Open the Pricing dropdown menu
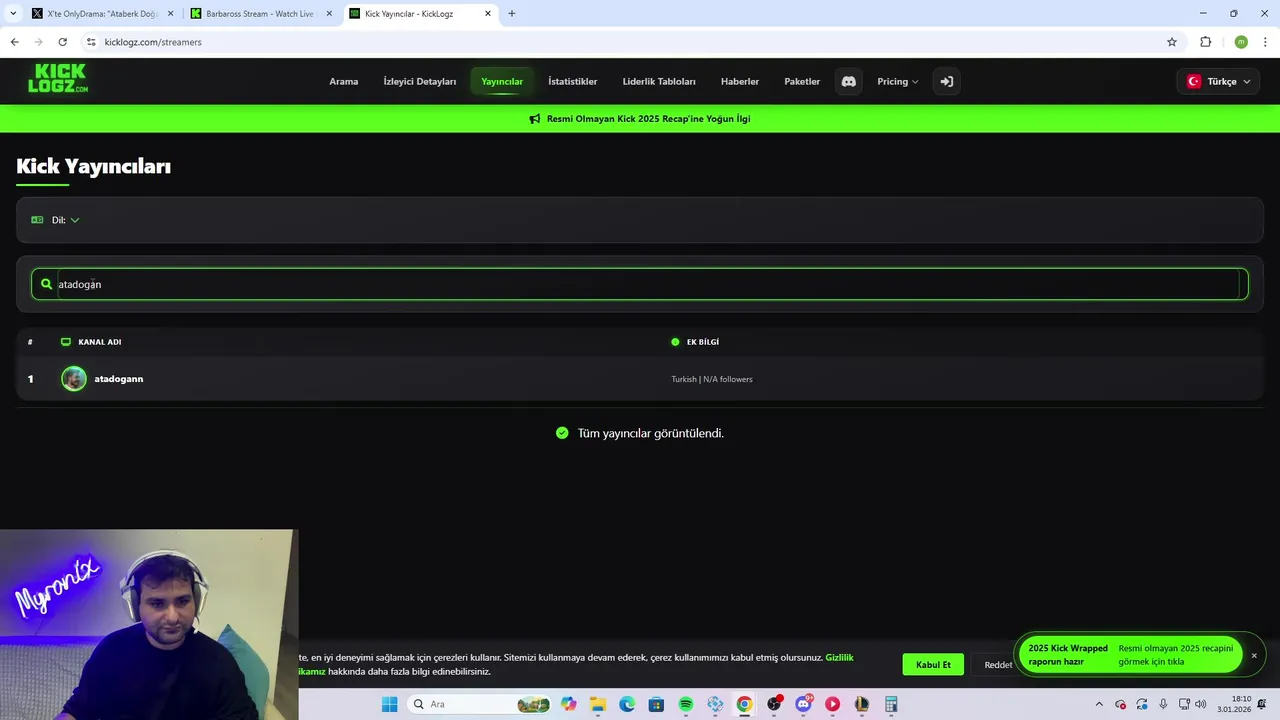The height and width of the screenshot is (720, 1280). click(897, 82)
